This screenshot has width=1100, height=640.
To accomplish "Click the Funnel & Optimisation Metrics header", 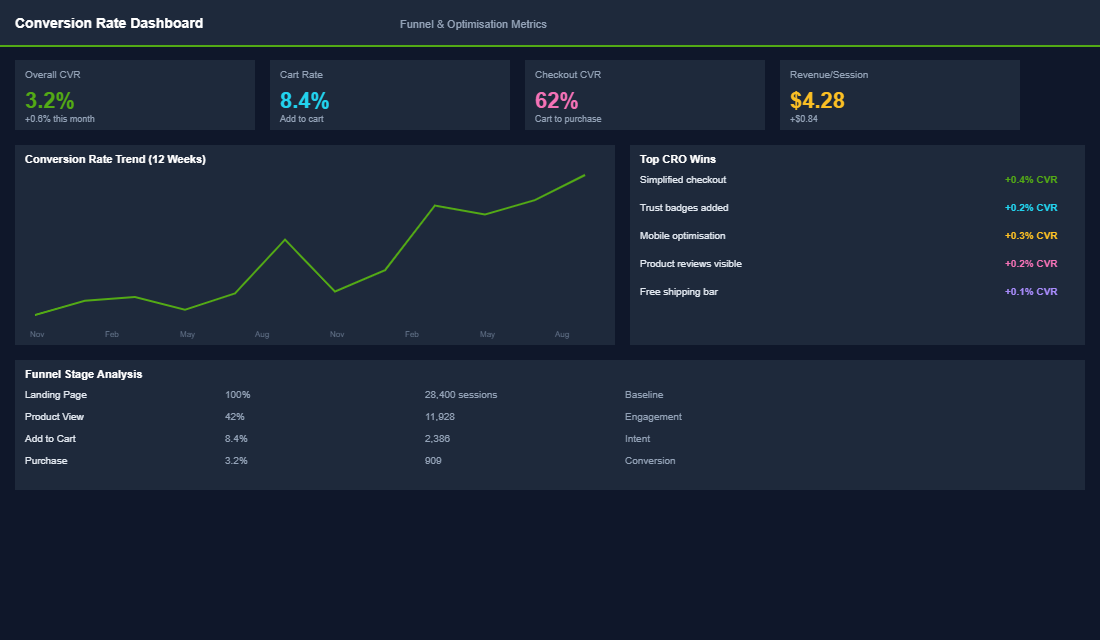I will 473,24.
